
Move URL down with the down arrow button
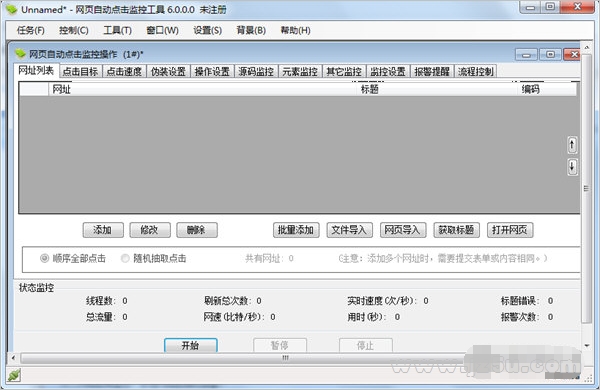[x=572, y=167]
